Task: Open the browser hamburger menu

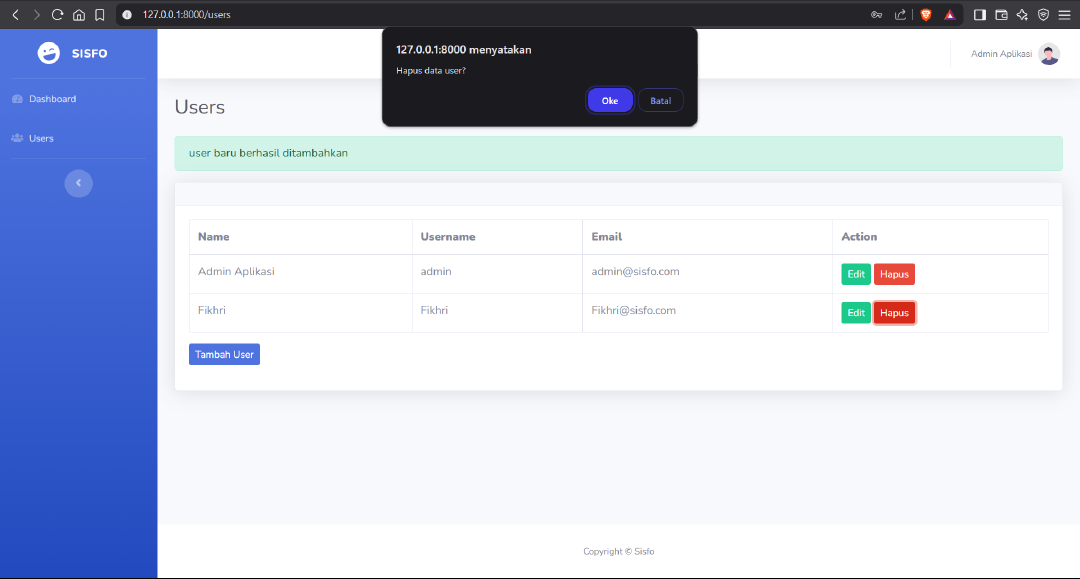Action: [1064, 15]
